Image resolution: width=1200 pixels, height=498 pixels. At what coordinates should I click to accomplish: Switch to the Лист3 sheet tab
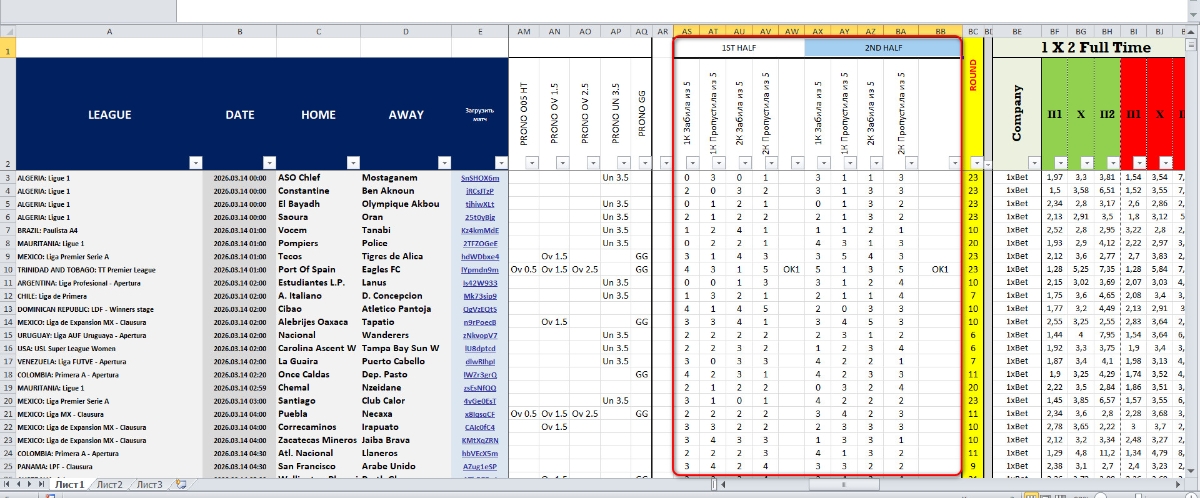[149, 485]
